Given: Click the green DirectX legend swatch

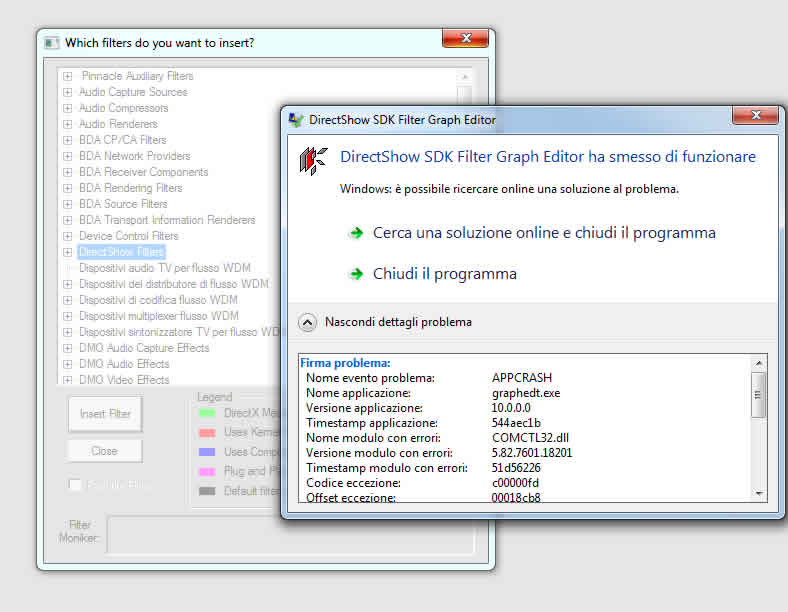Looking at the screenshot, I should (x=207, y=413).
